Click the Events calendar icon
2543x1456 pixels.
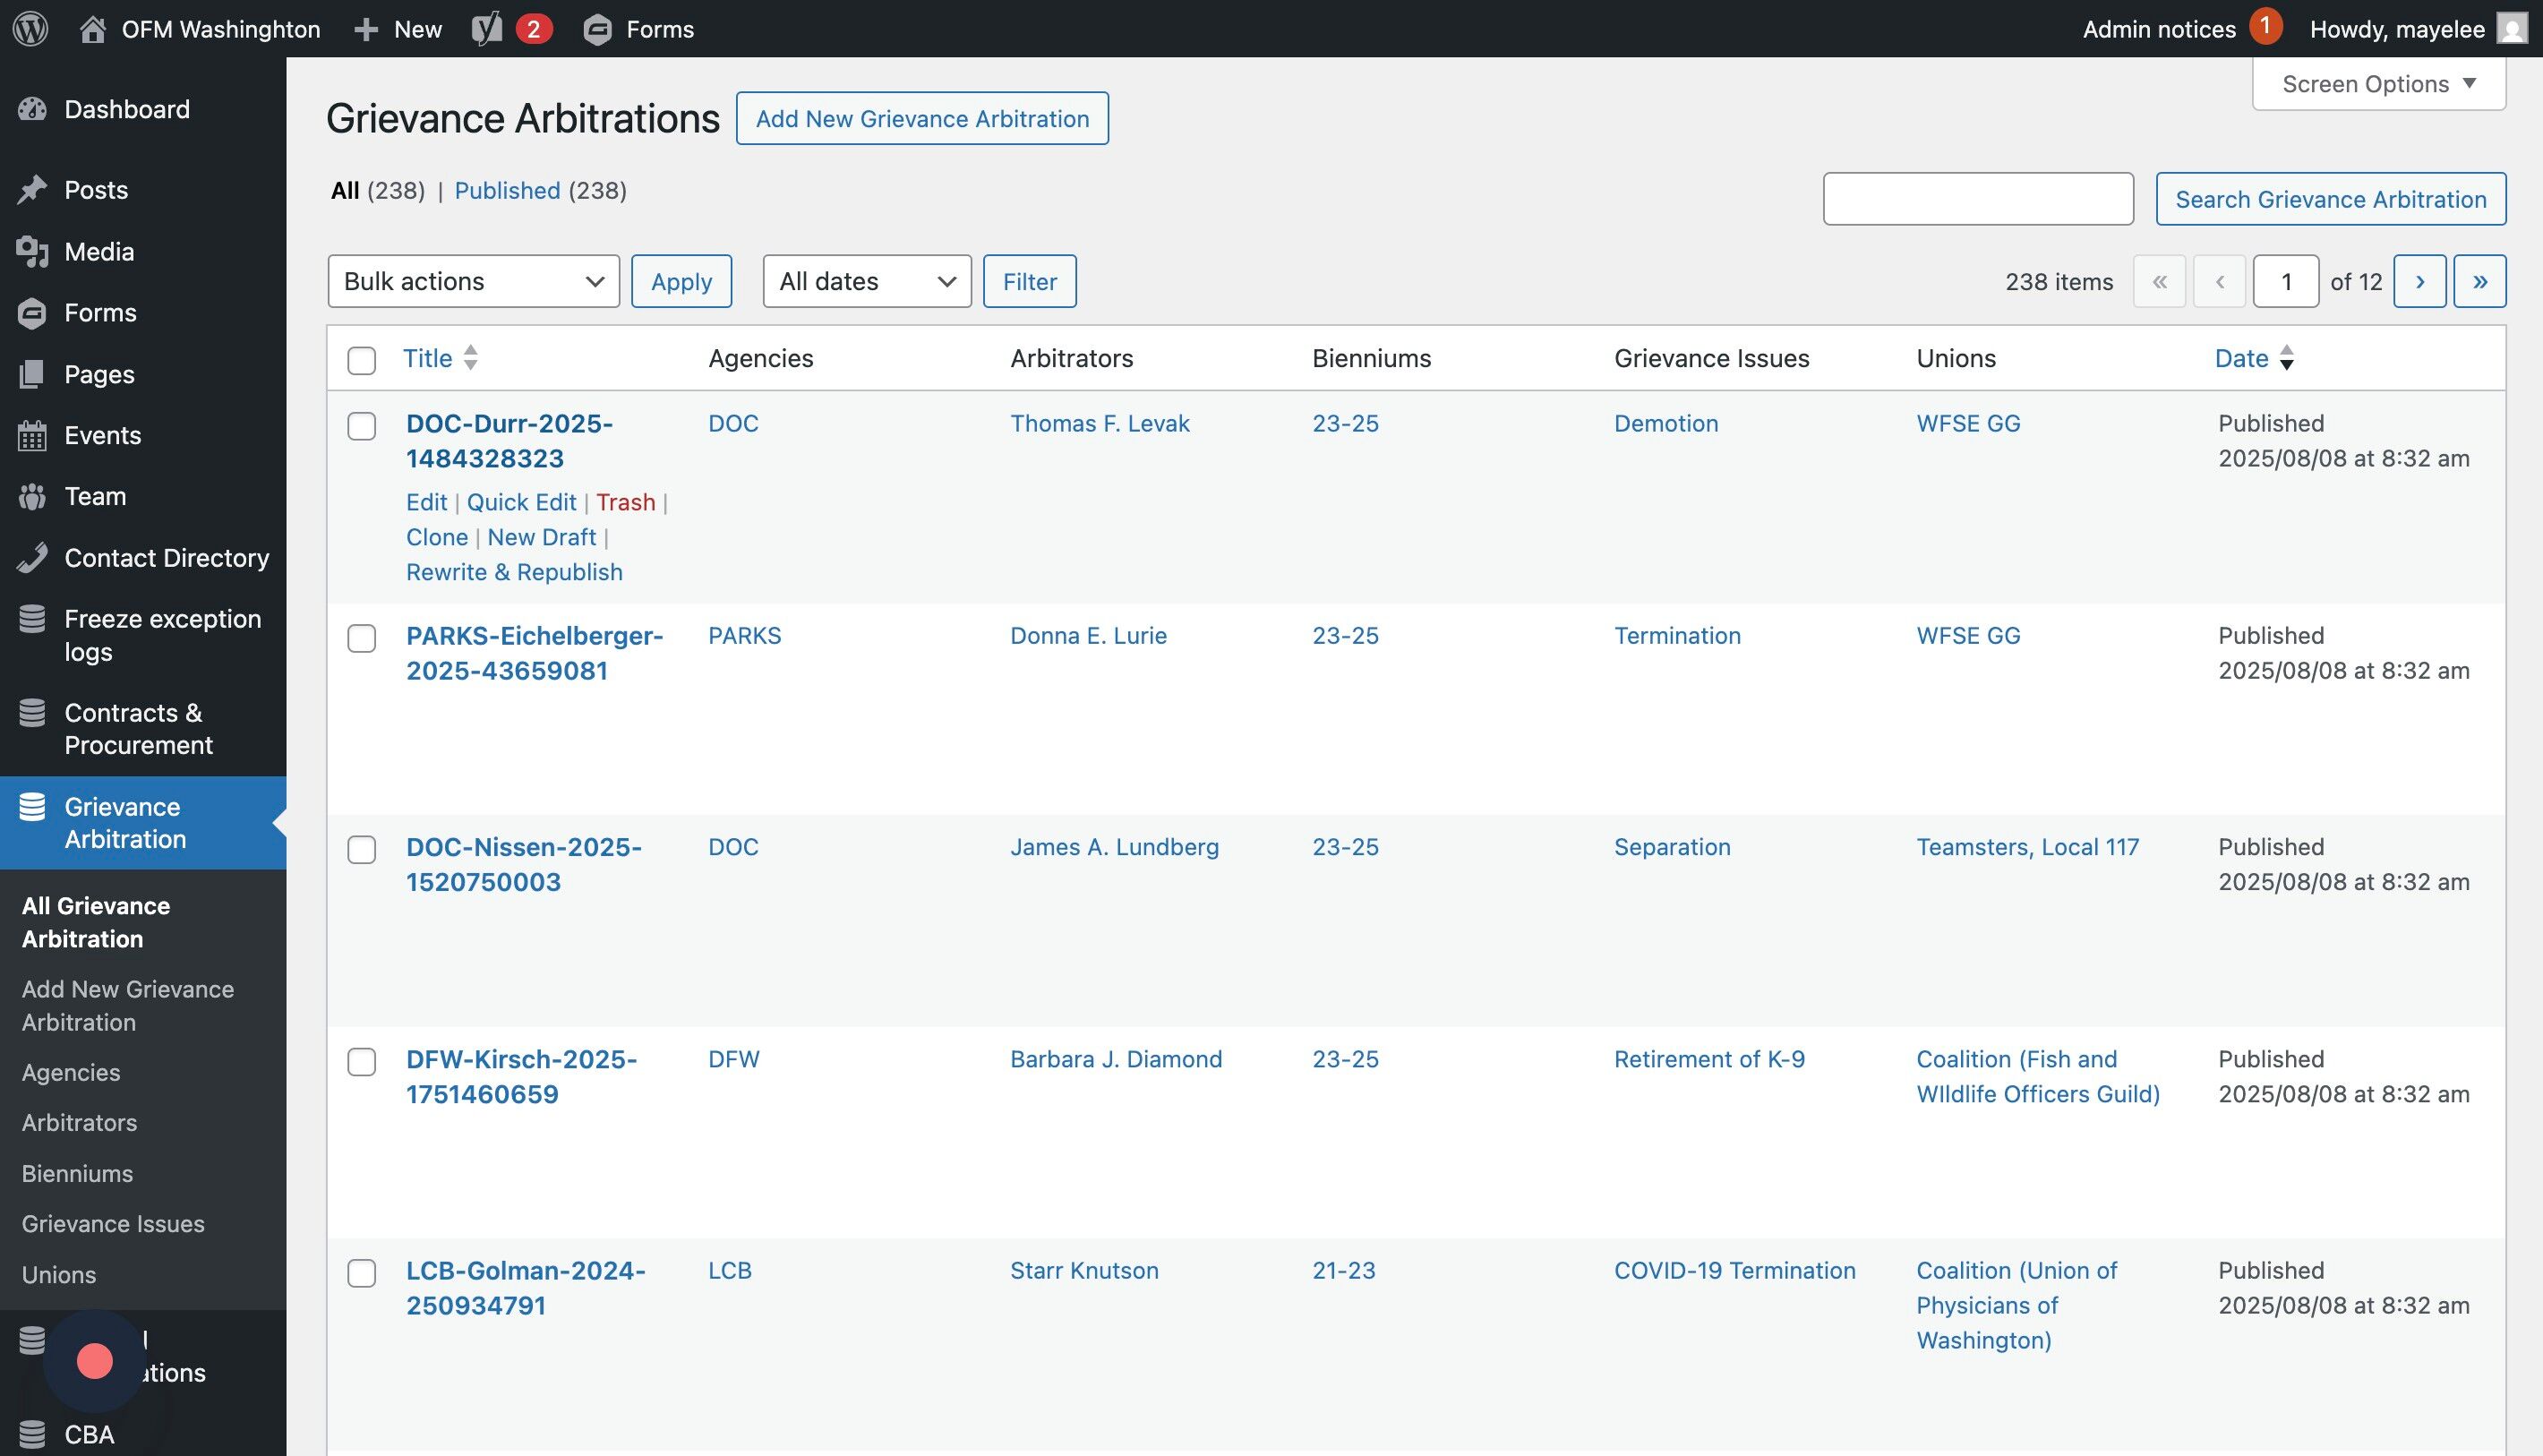[32, 436]
